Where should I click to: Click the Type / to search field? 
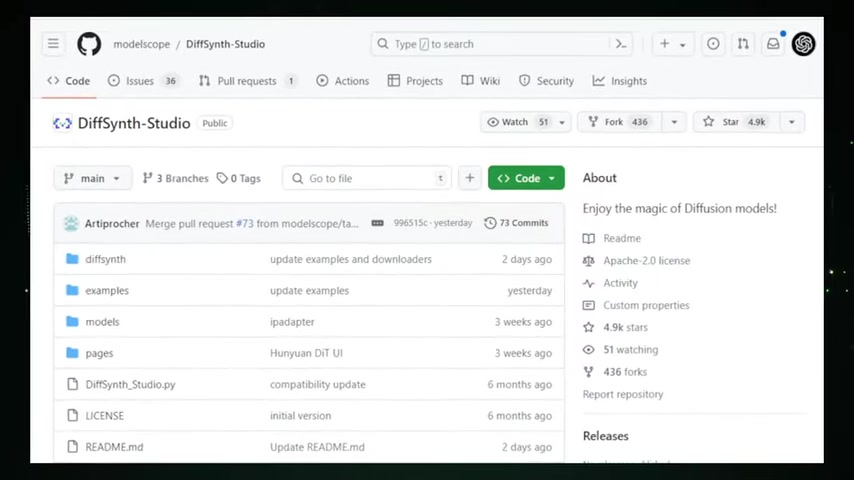pyautogui.click(x=501, y=44)
